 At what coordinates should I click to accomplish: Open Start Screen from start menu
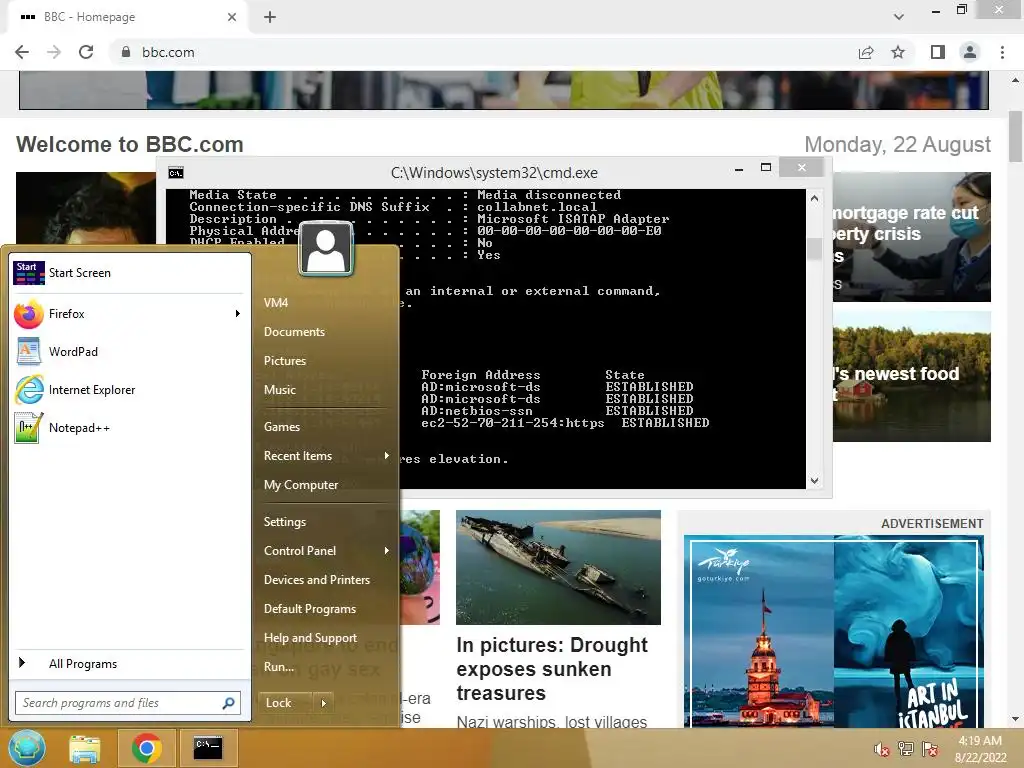(x=129, y=273)
